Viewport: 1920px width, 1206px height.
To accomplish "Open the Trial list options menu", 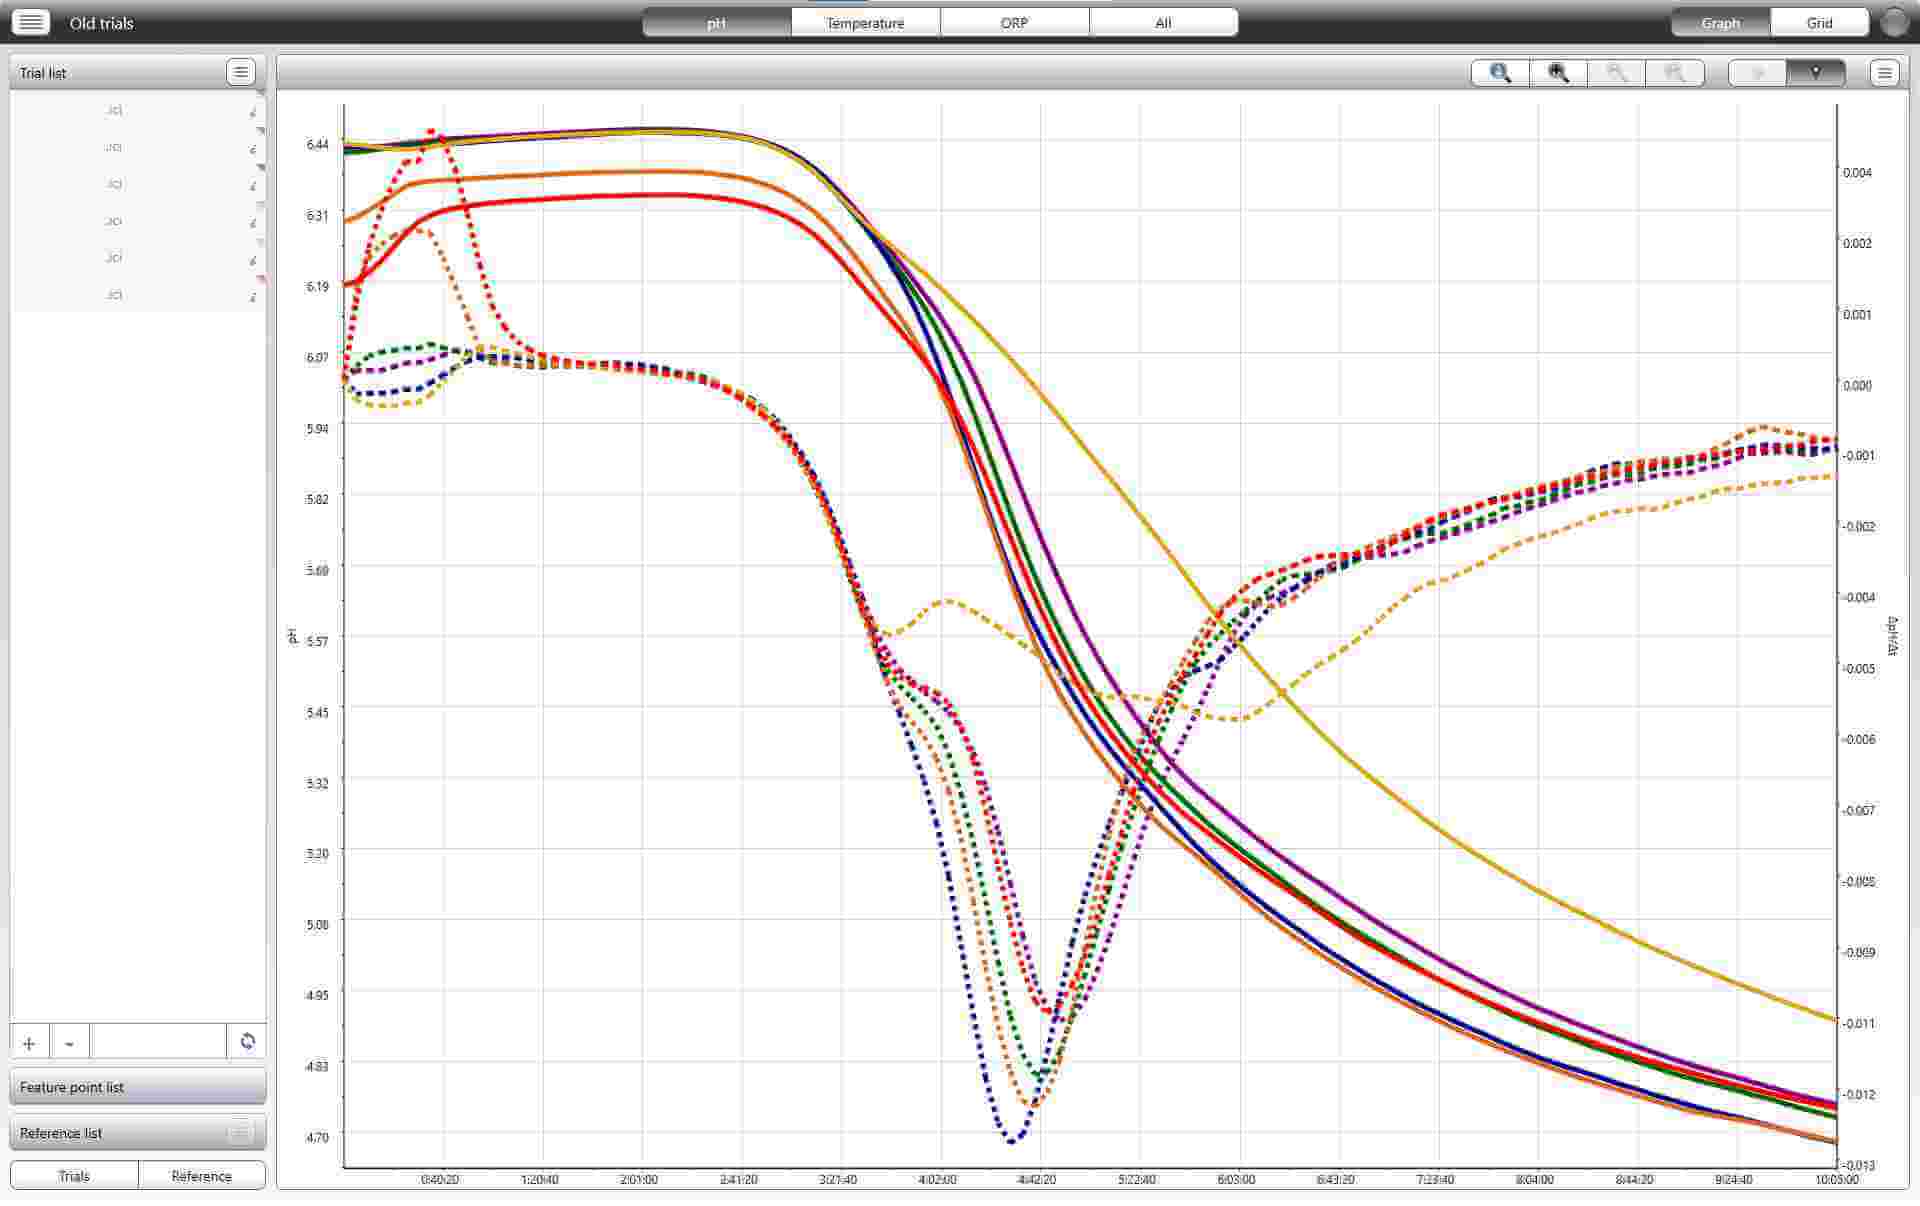I will tap(240, 72).
